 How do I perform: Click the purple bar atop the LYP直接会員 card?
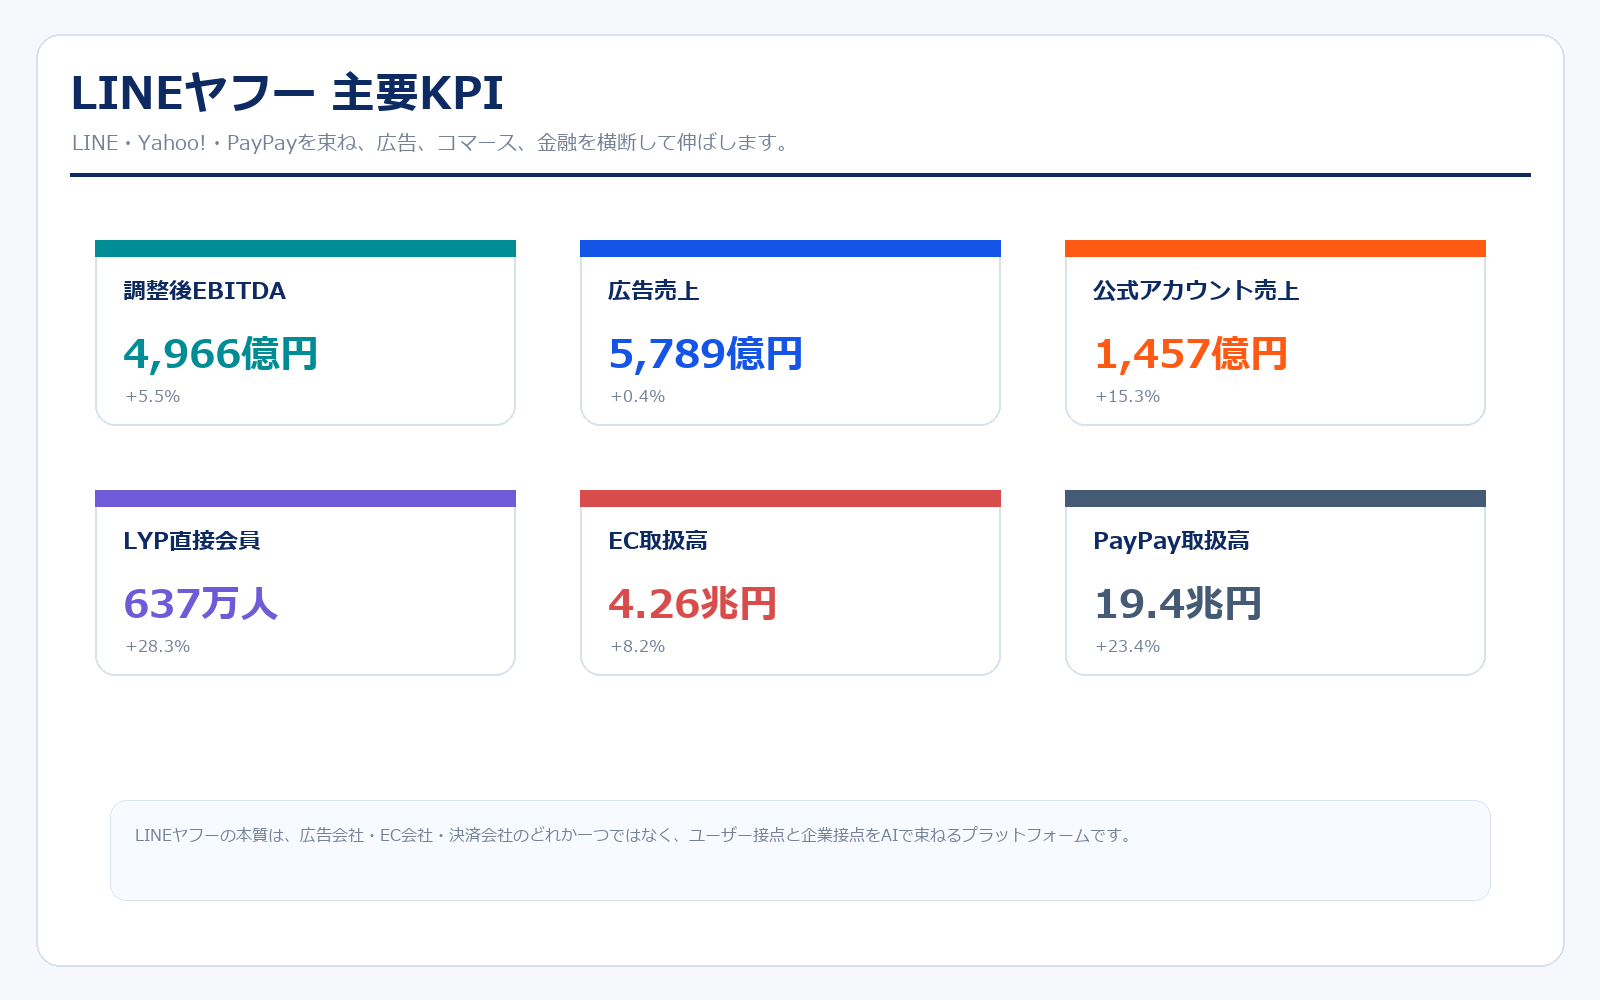click(305, 498)
